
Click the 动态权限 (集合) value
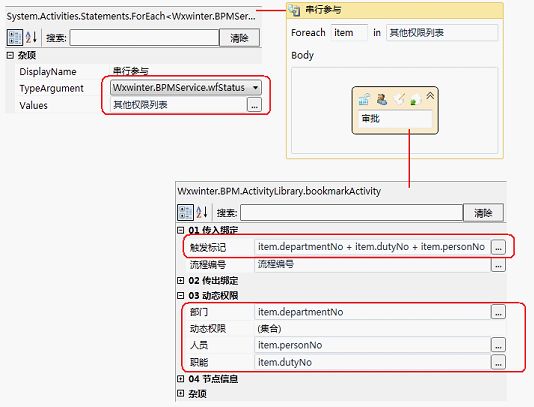(x=269, y=329)
